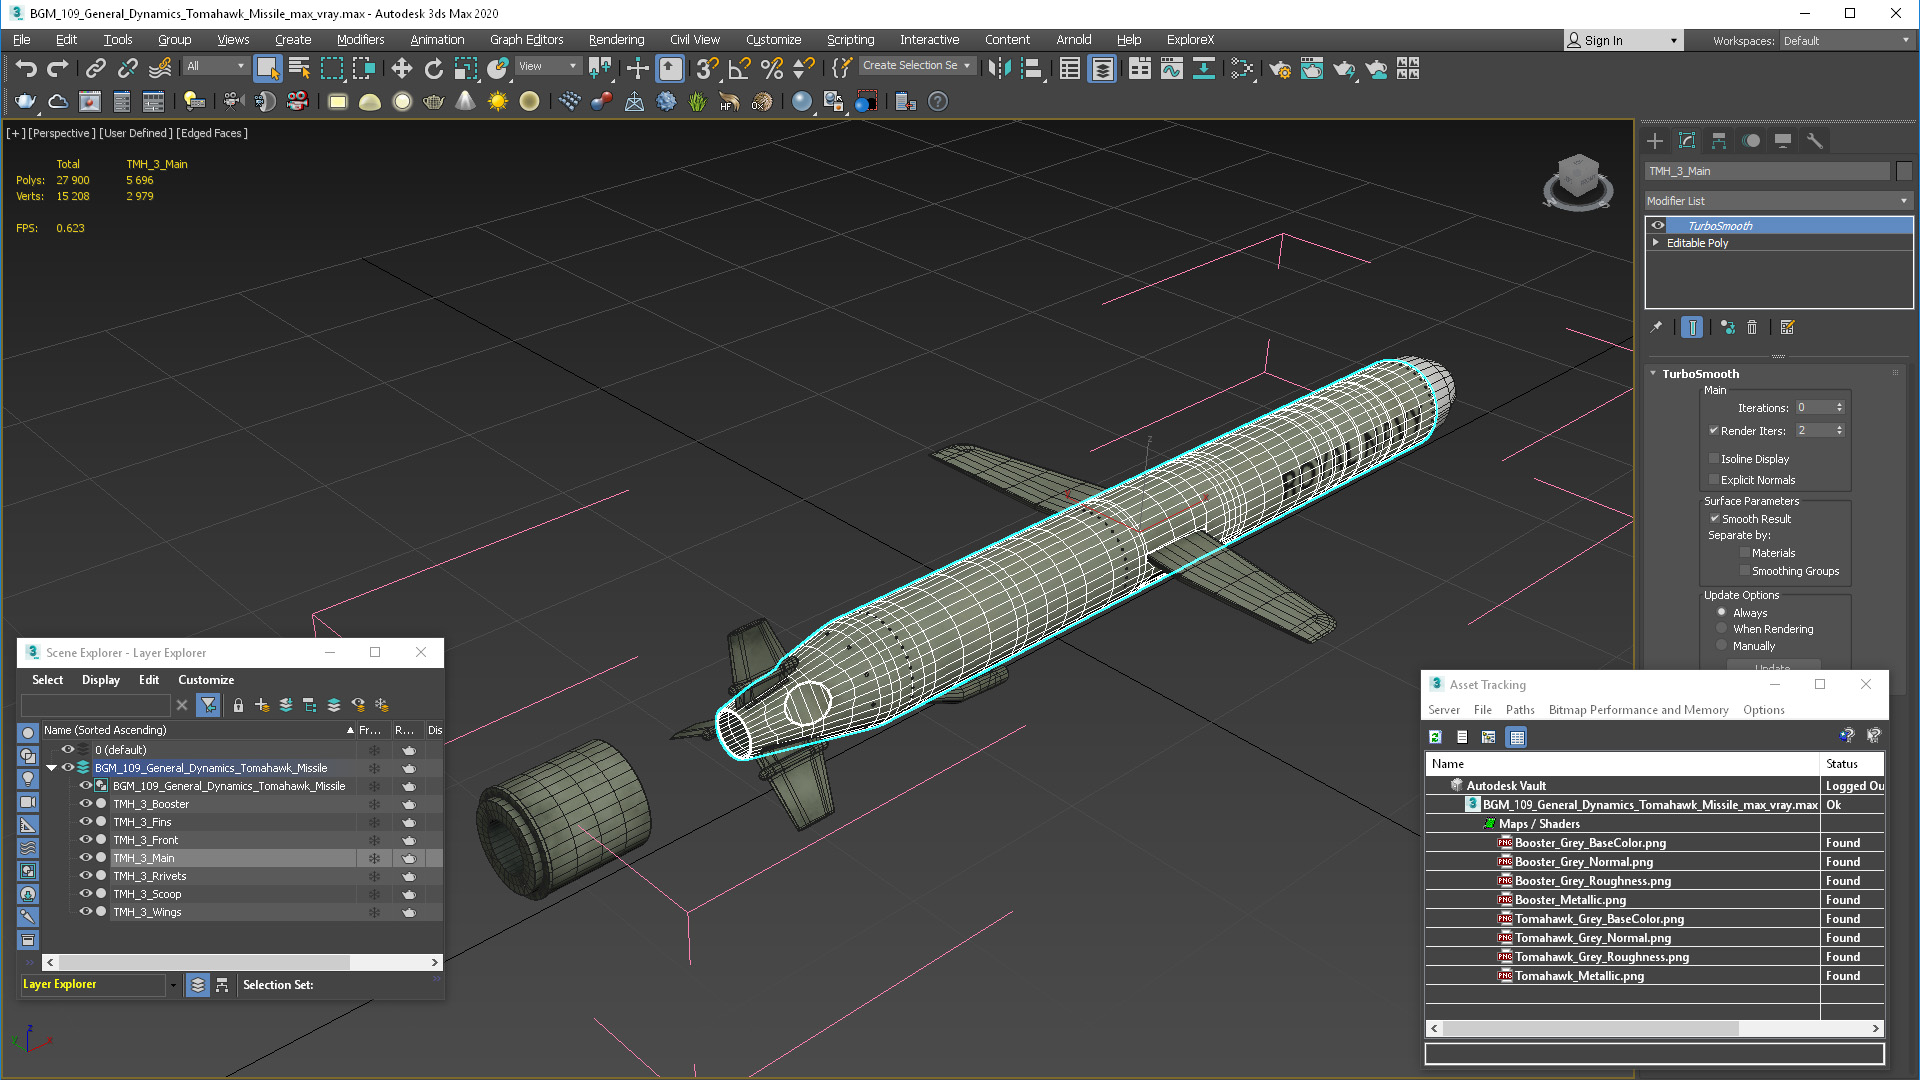Open the Sign In dropdown arrow
Screen dimensions: 1920x1080
pyautogui.click(x=1674, y=41)
